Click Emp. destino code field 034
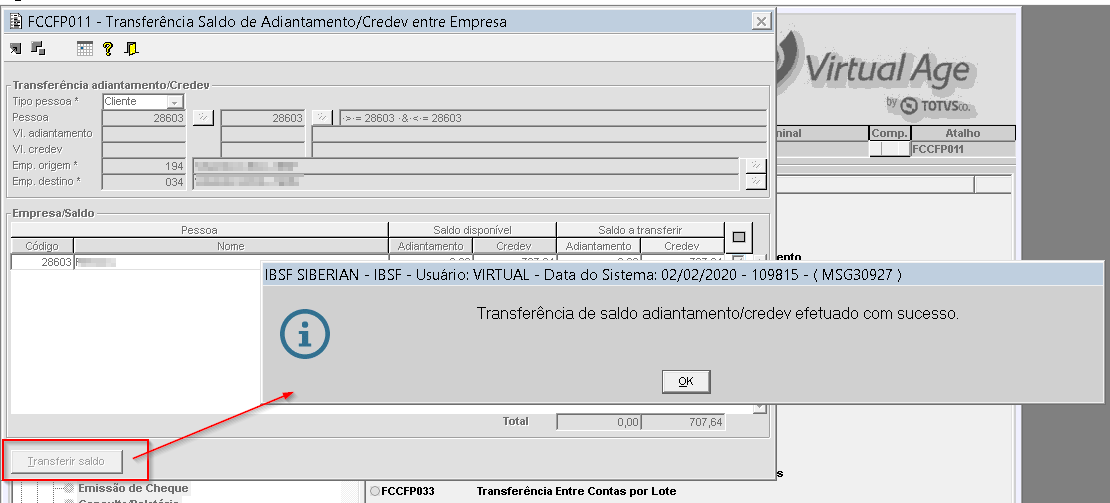The height and width of the screenshot is (503, 1110). (x=144, y=182)
